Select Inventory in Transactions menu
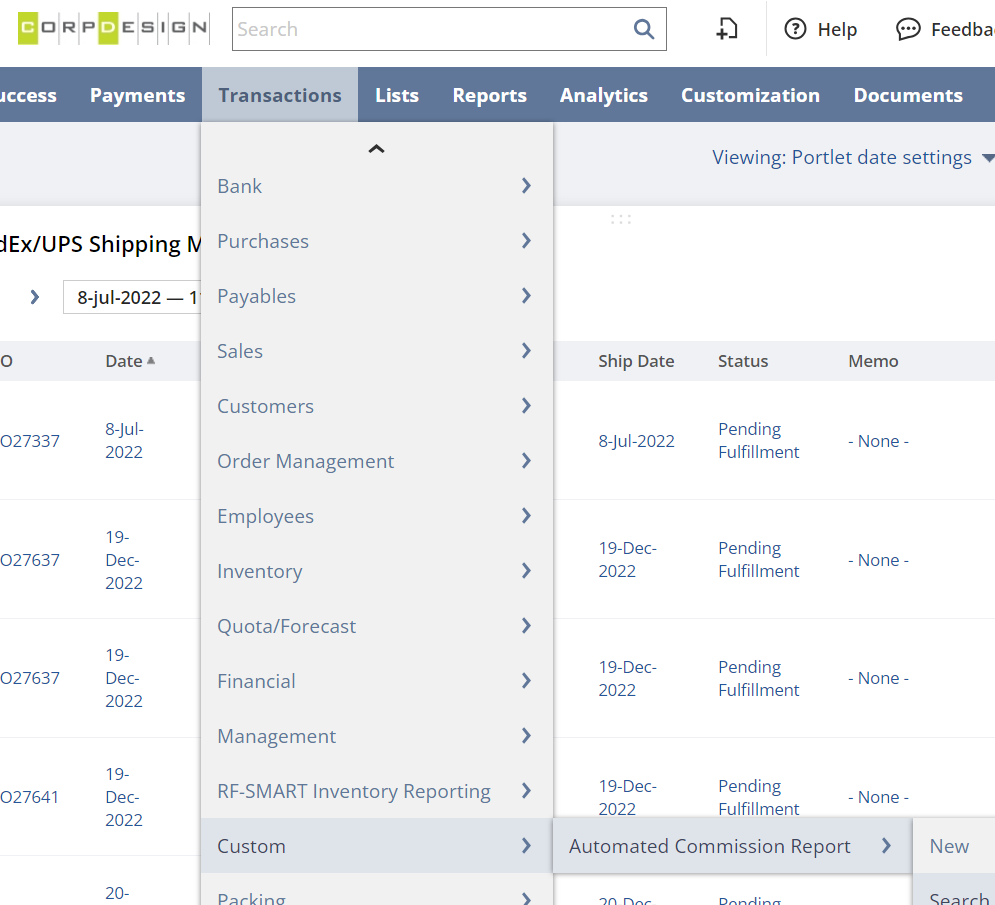 coord(376,571)
